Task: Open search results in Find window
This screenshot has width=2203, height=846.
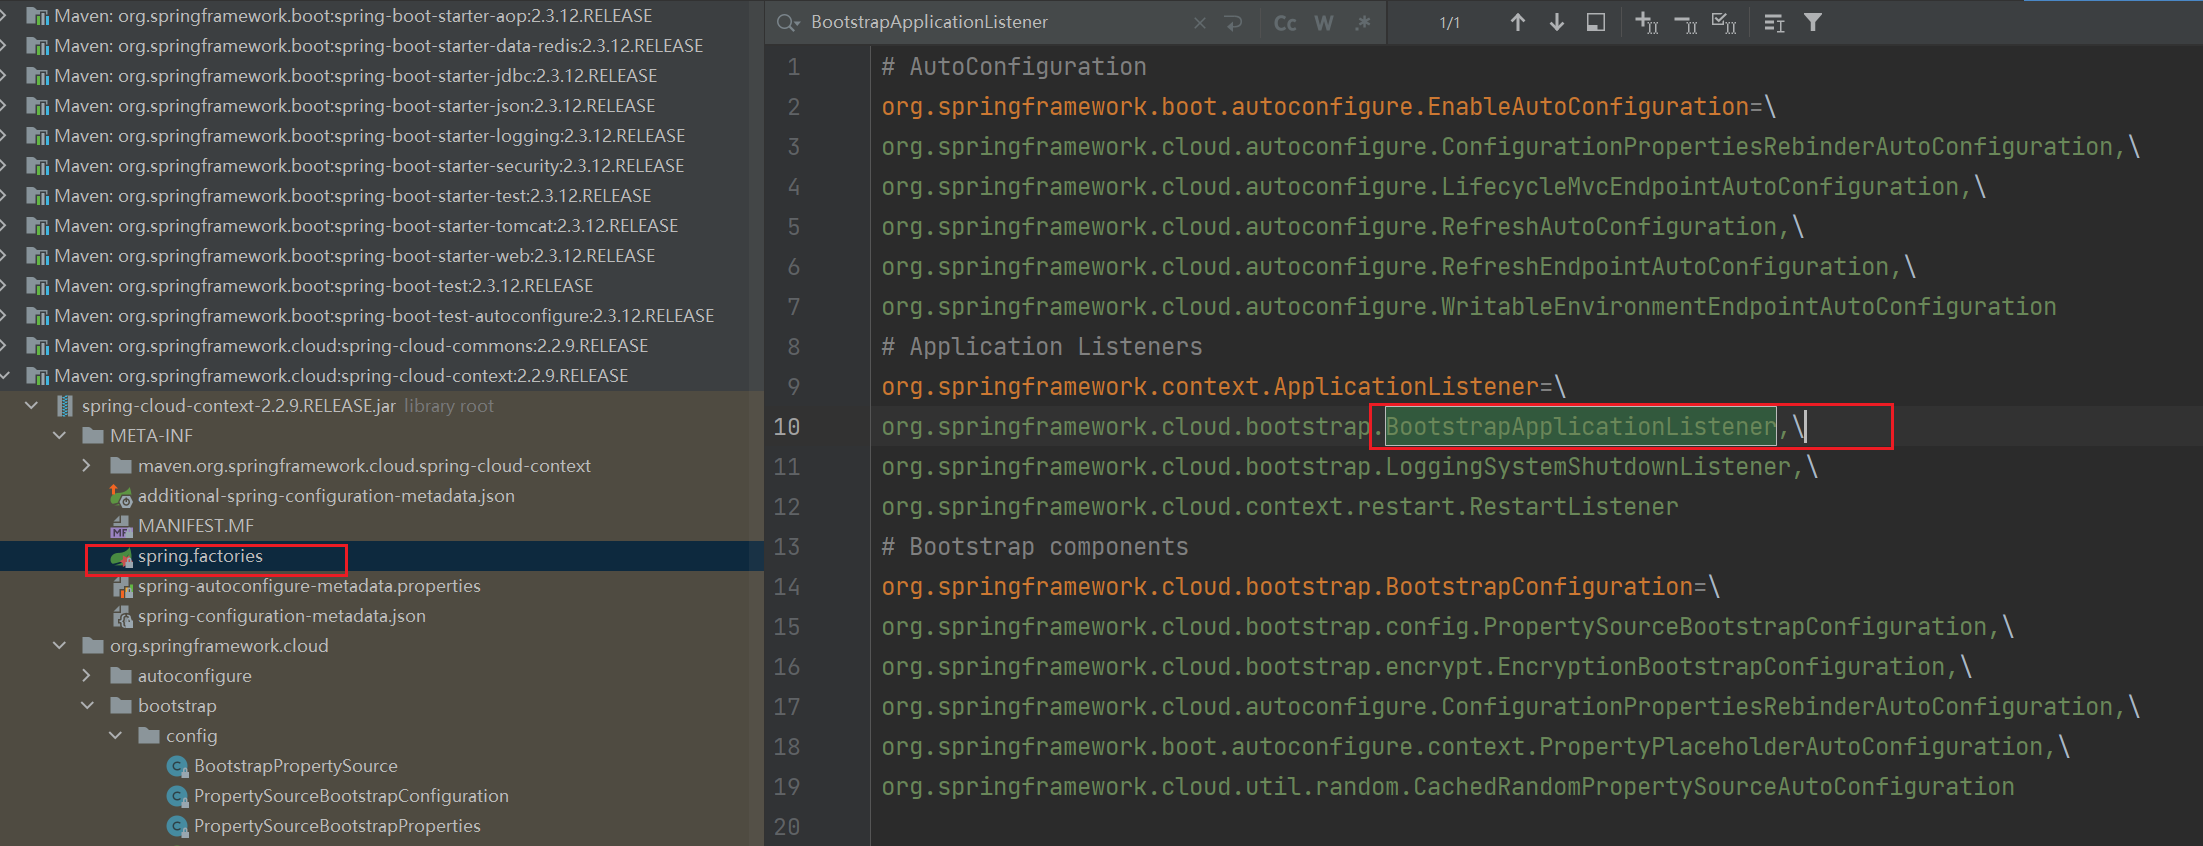Action: click(1596, 22)
